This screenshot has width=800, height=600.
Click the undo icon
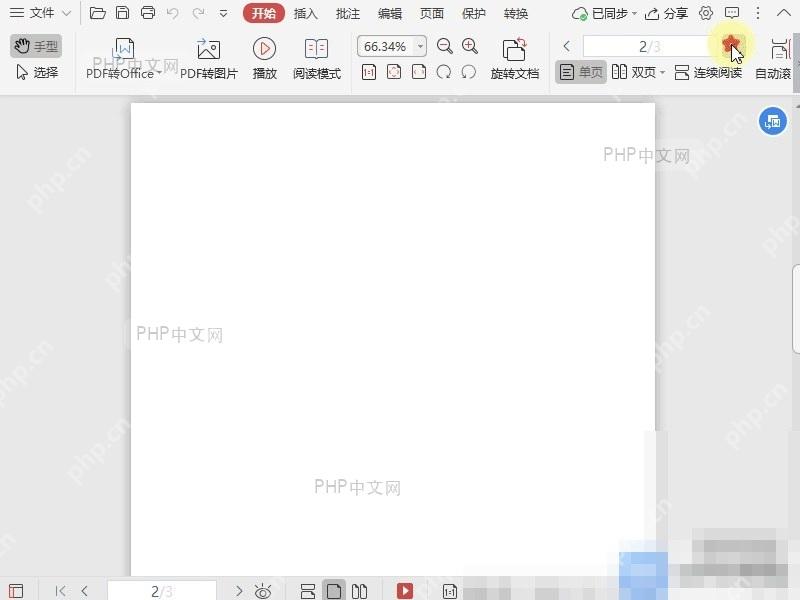click(x=172, y=13)
